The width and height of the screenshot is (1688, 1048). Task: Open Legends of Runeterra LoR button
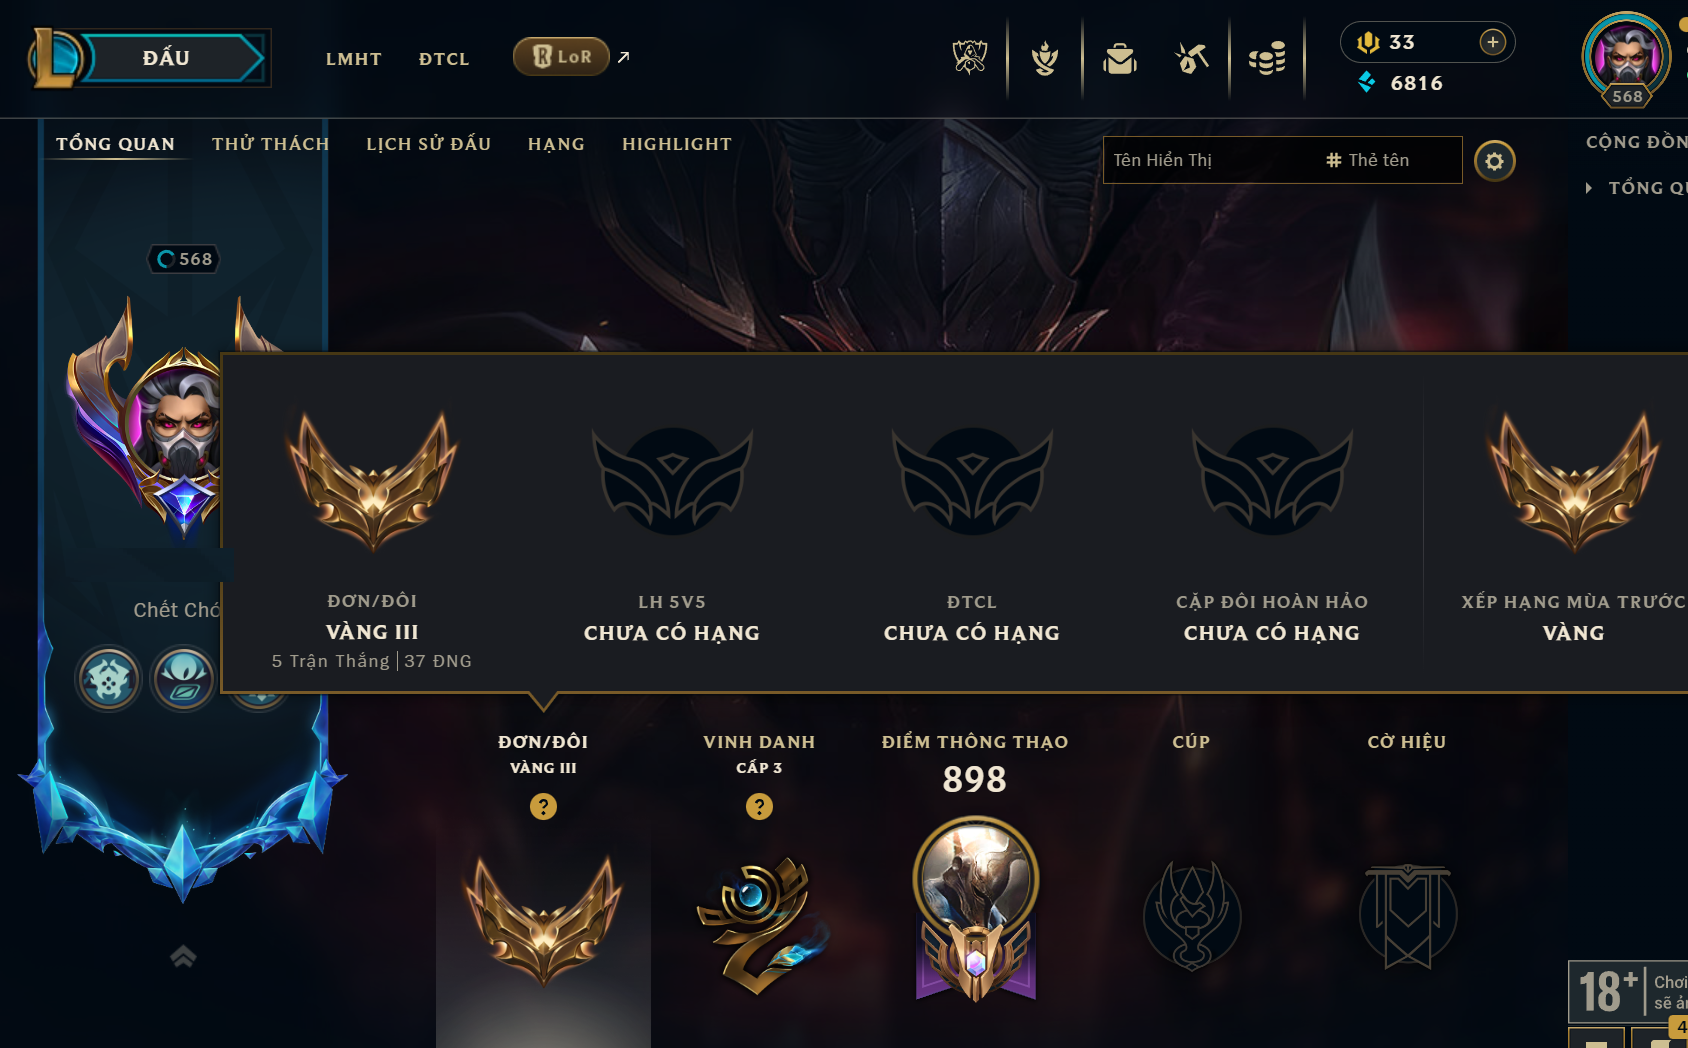point(561,57)
